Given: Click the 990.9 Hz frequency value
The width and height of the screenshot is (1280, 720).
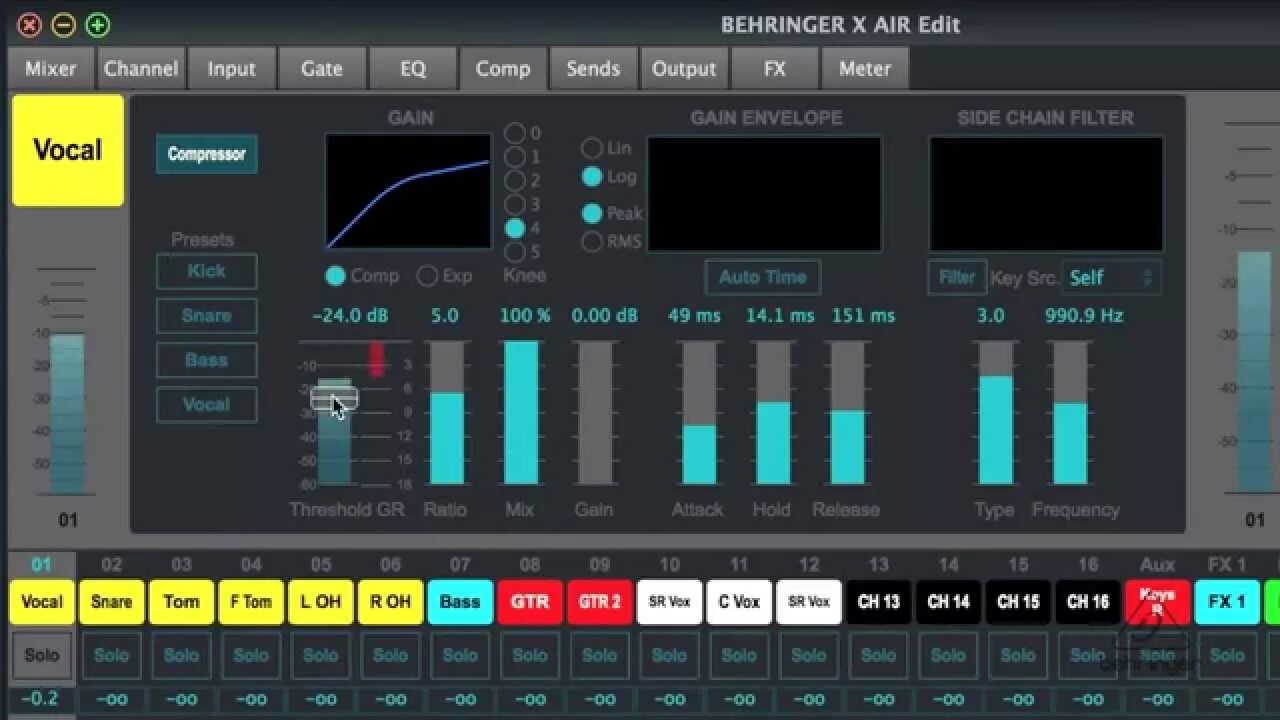Looking at the screenshot, I should [1084, 316].
